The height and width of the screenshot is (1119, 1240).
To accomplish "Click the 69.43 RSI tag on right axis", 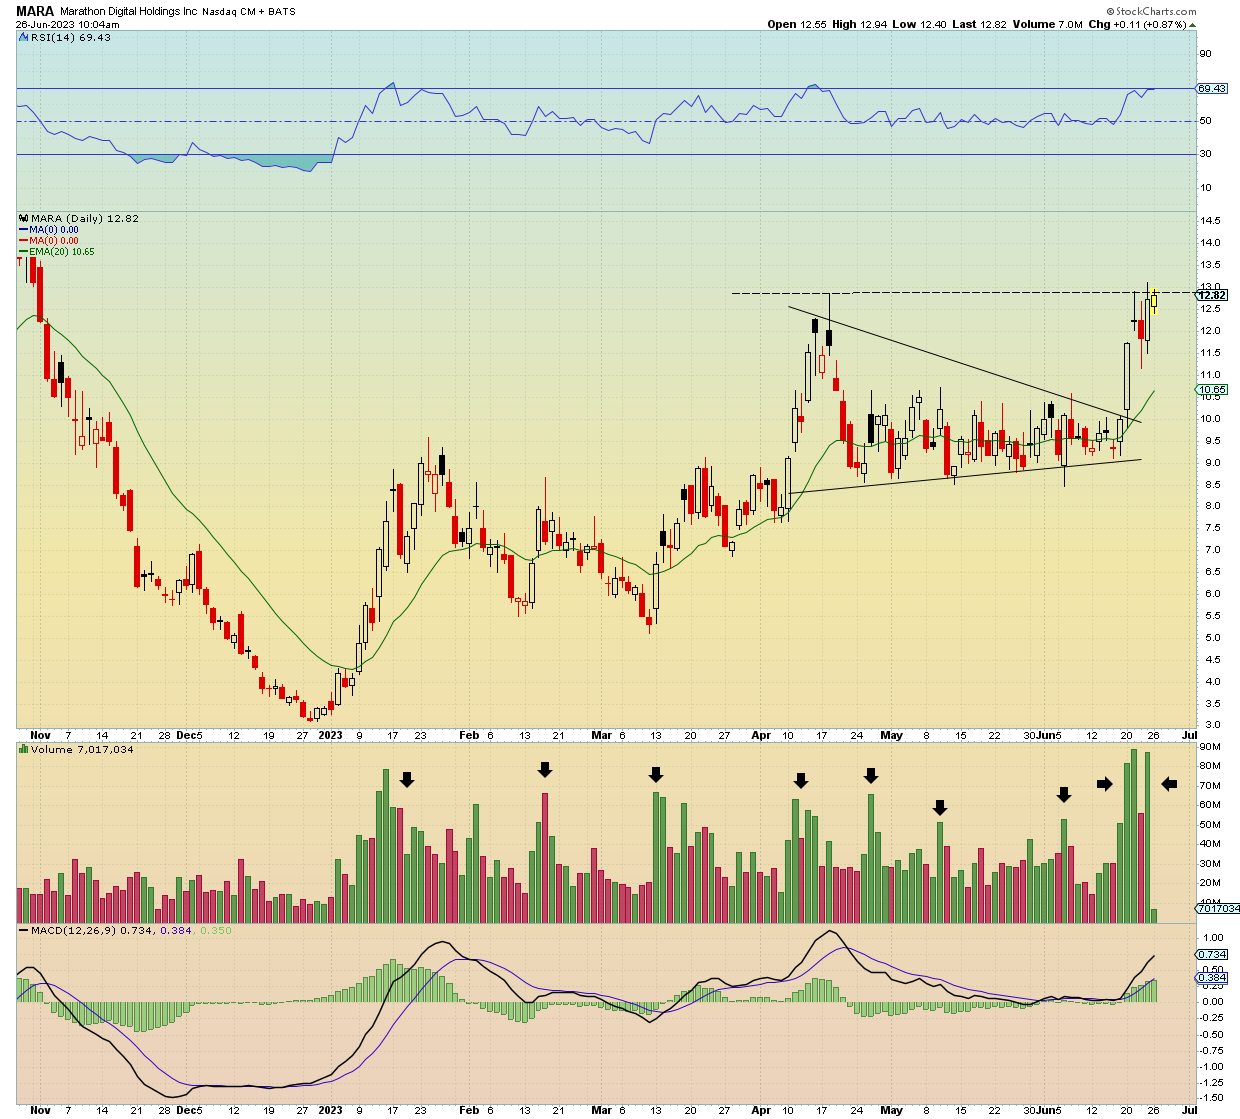I will coord(1212,88).
